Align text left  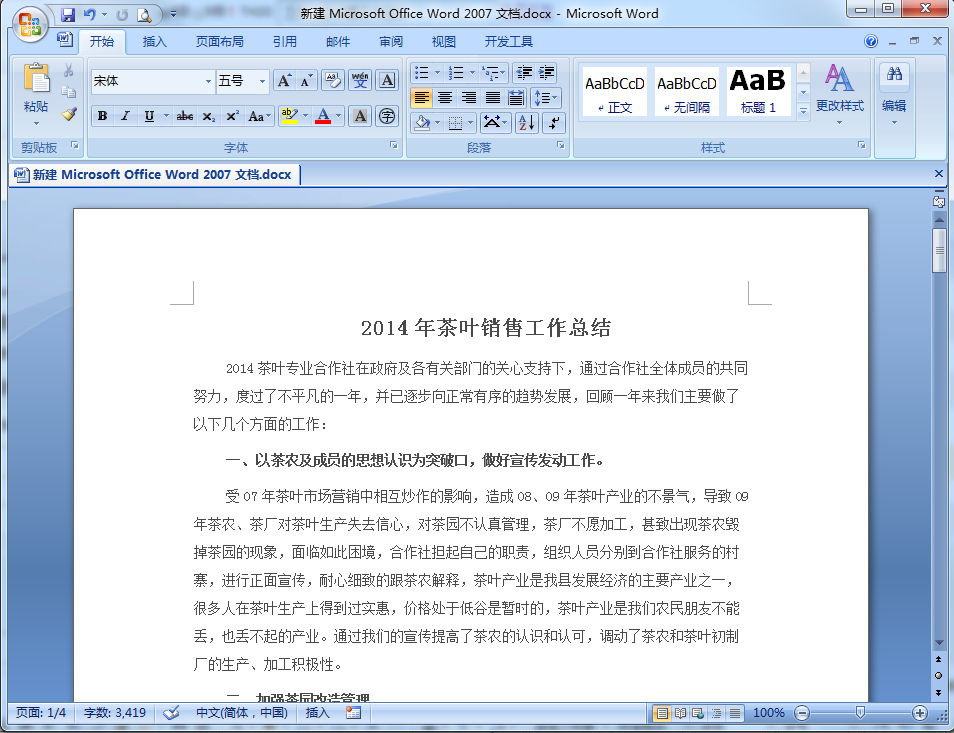coord(421,97)
